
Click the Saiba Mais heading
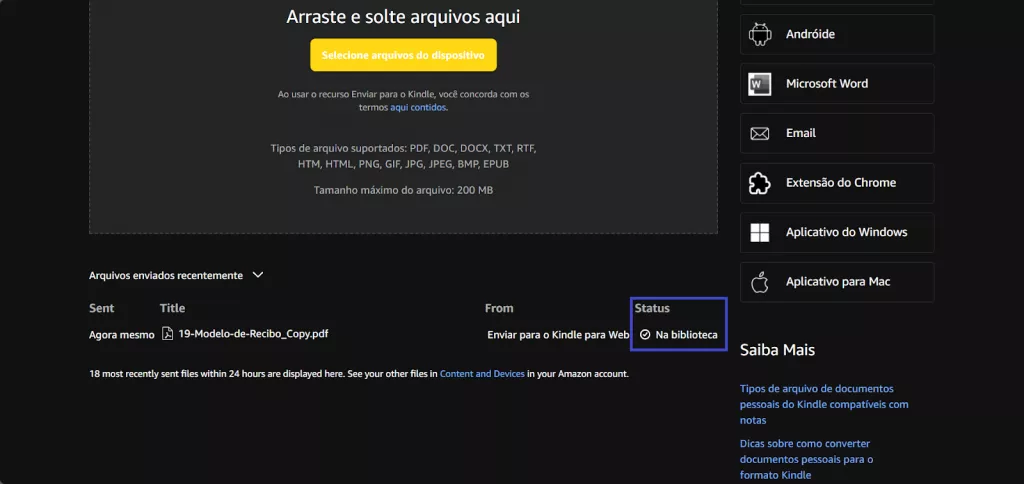(777, 350)
